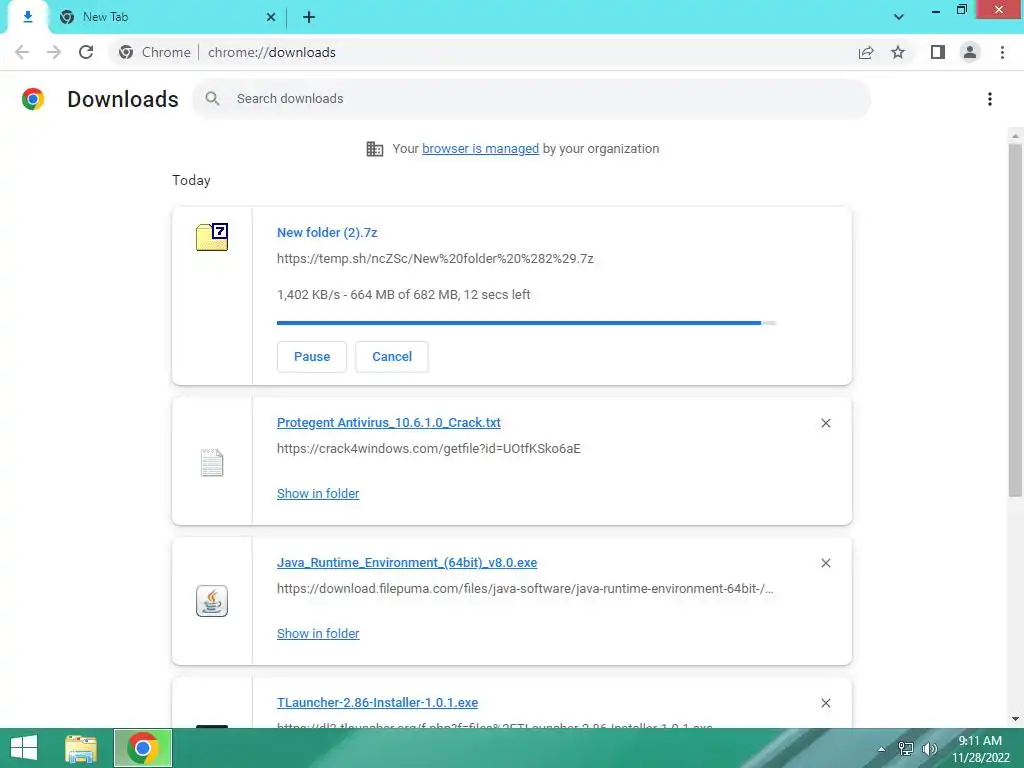Click the crack4windows.com source URL text
The height and width of the screenshot is (768, 1024).
point(428,449)
